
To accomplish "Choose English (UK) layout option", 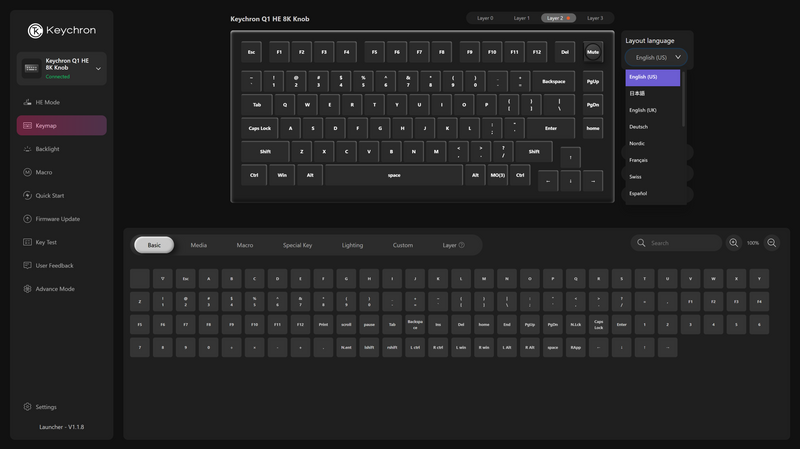I will (653, 110).
